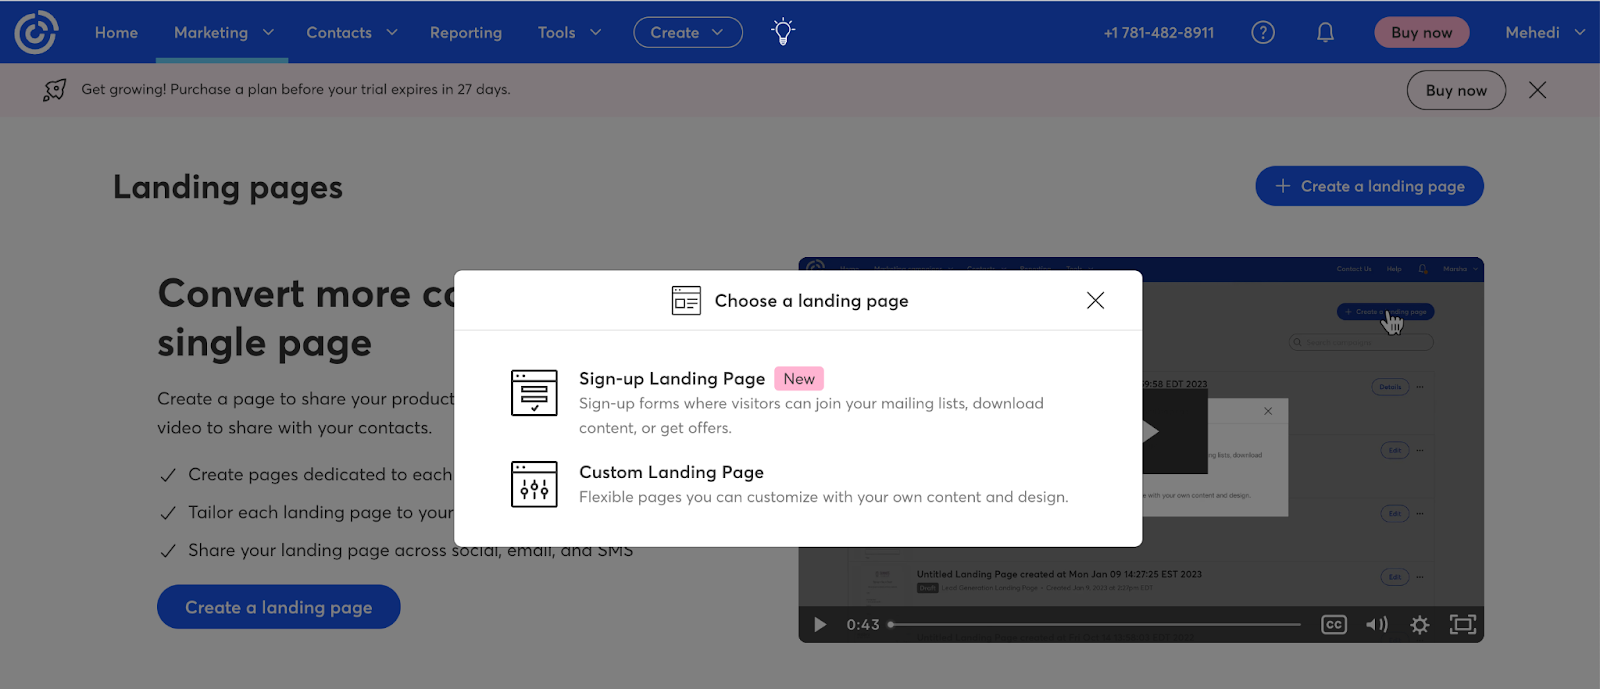
Task: Expand the Marketing dropdown chevron
Action: [268, 32]
